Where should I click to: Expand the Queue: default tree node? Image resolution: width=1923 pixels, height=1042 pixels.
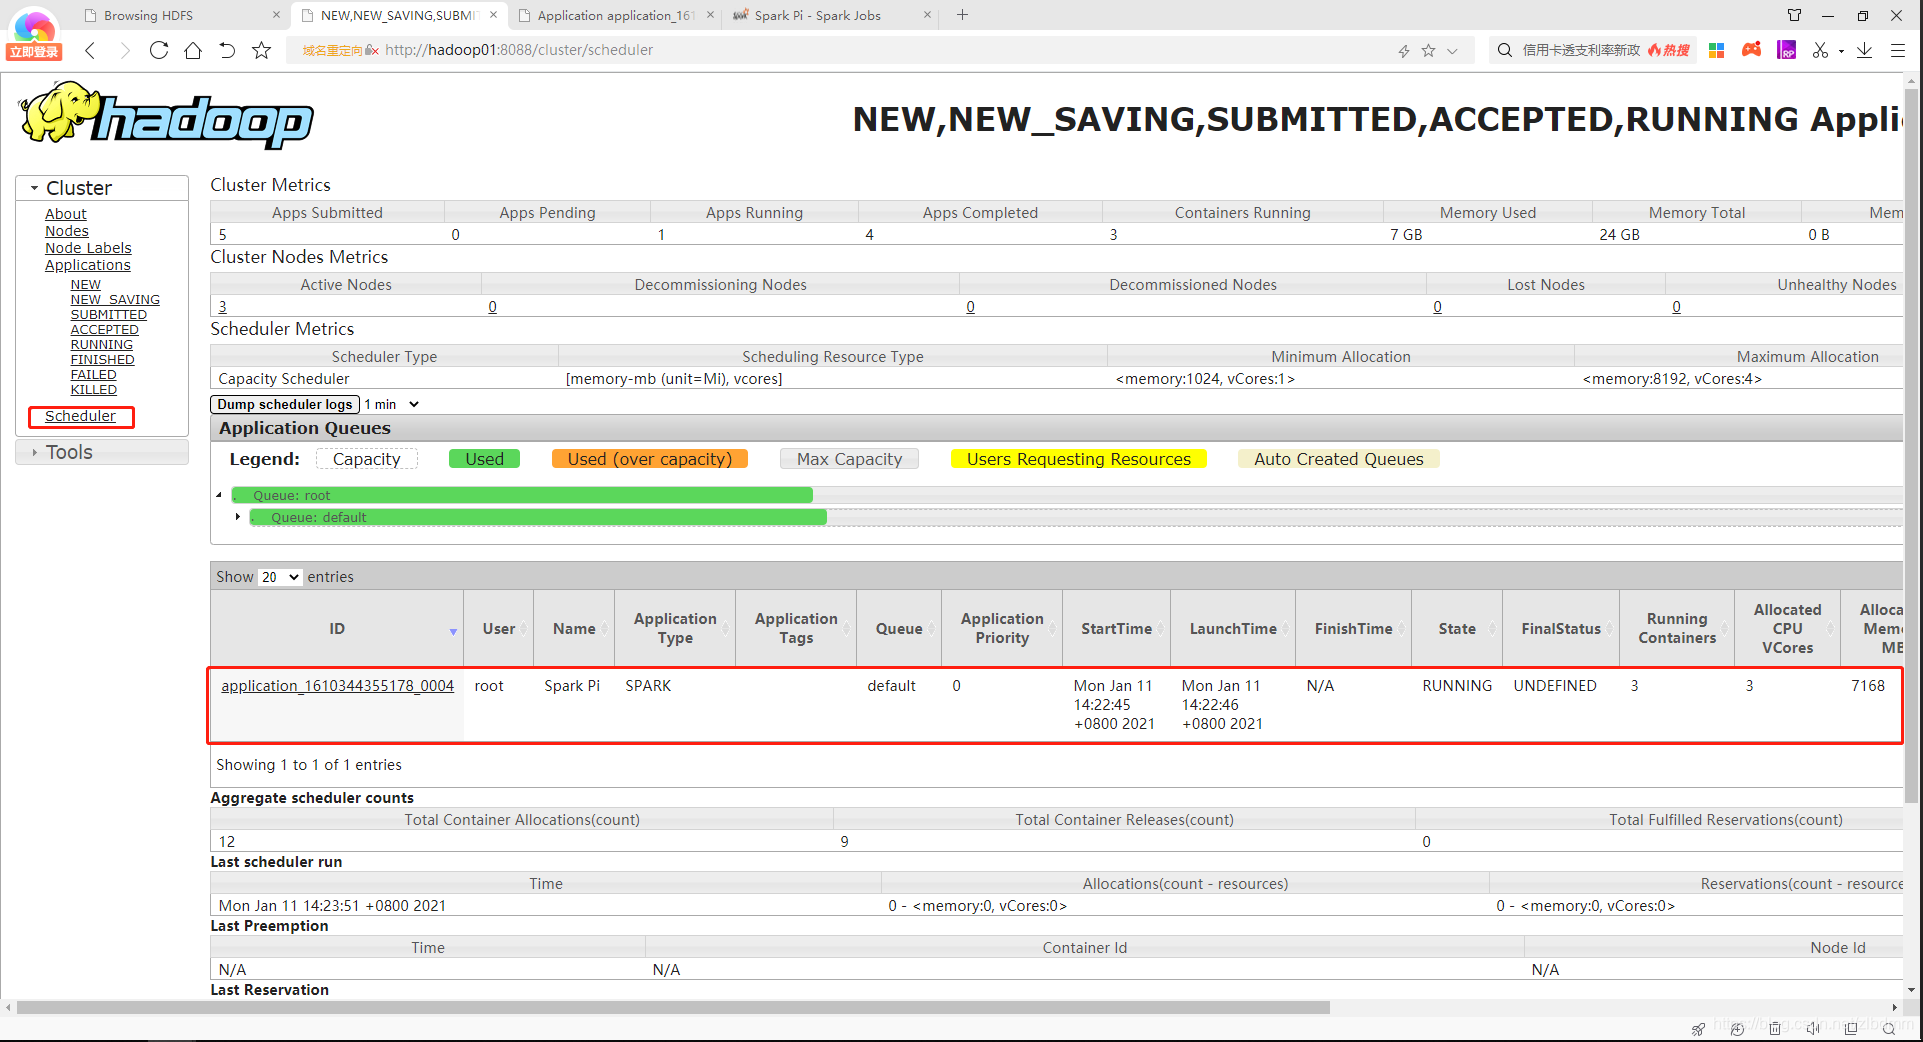click(x=237, y=517)
